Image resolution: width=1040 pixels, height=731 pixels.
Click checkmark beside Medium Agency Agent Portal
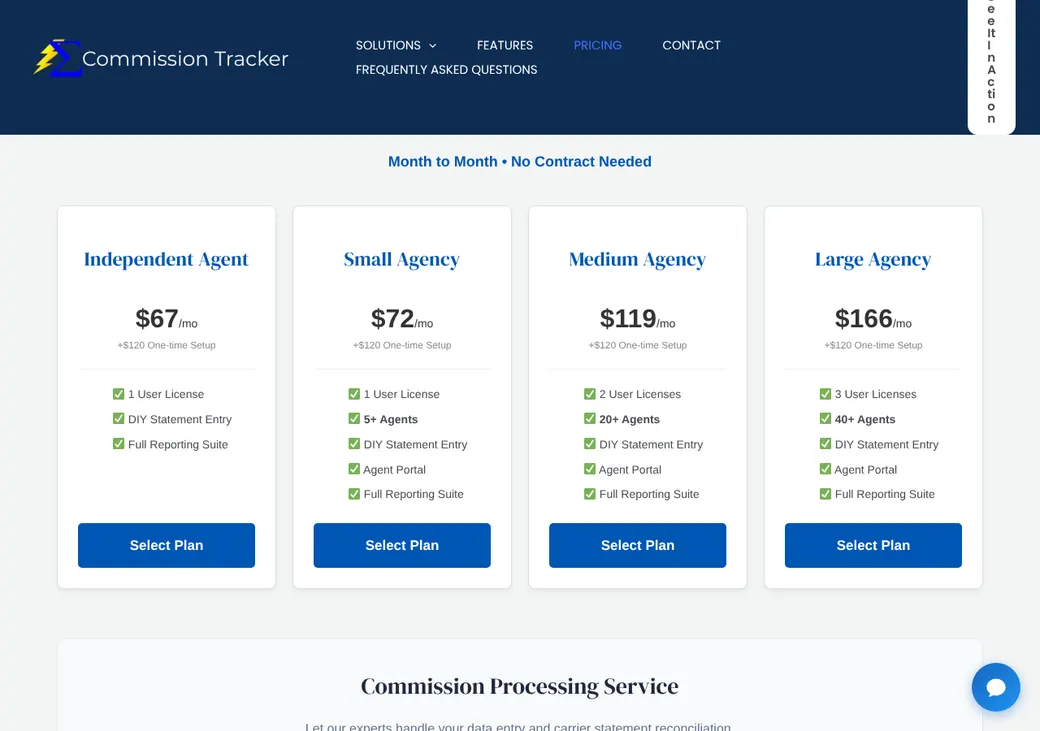pos(590,469)
